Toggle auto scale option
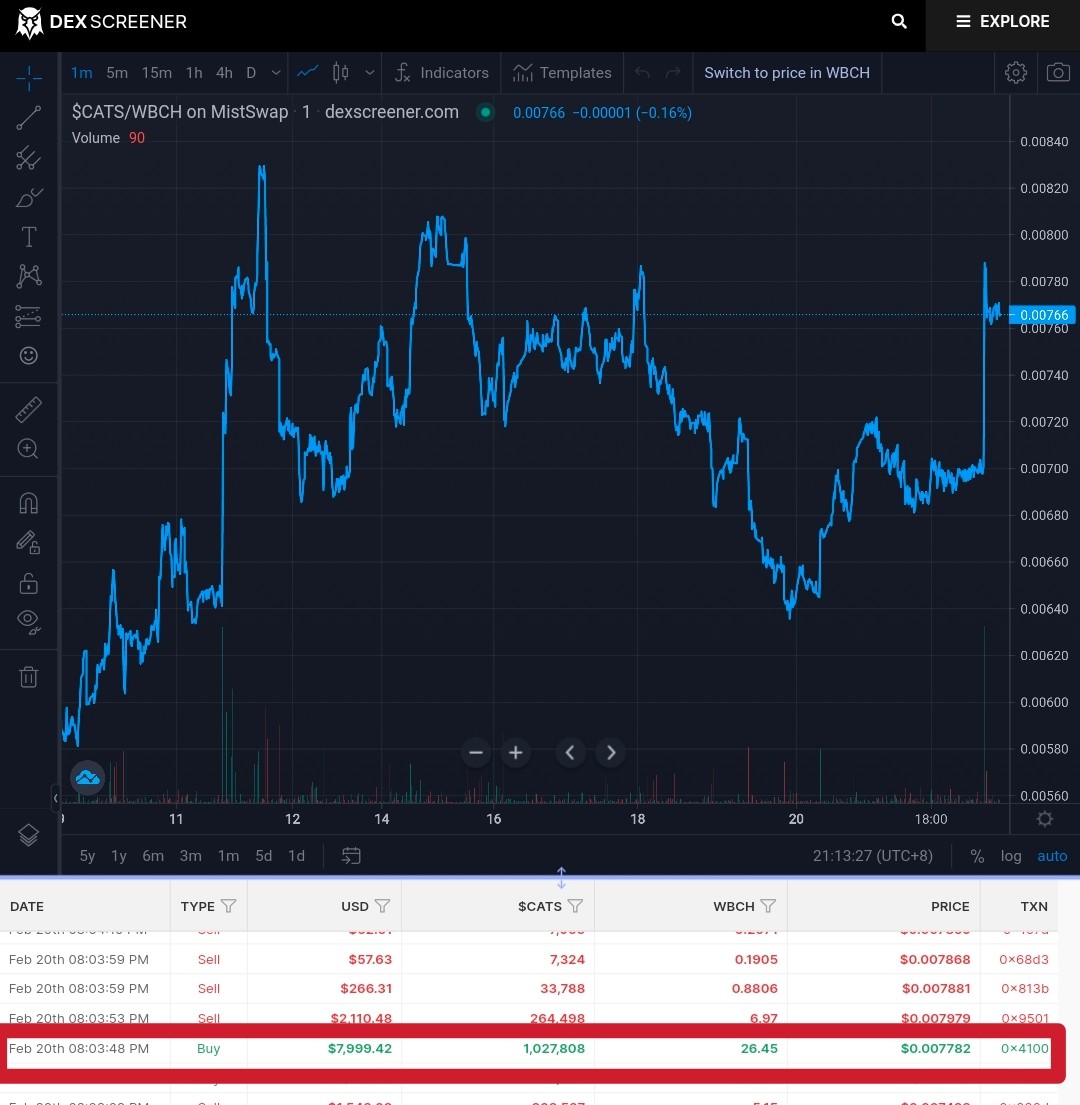This screenshot has height=1105, width=1080. pos(1052,856)
